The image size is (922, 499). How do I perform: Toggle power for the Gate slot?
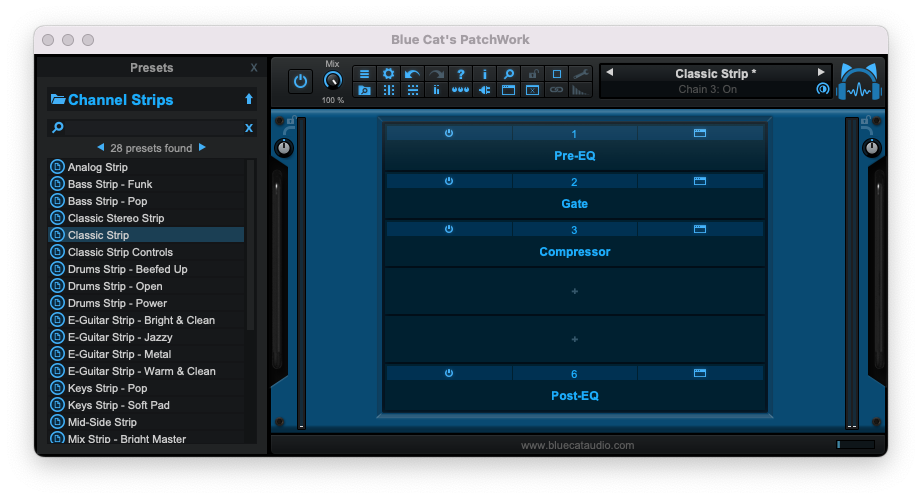pyautogui.click(x=449, y=181)
